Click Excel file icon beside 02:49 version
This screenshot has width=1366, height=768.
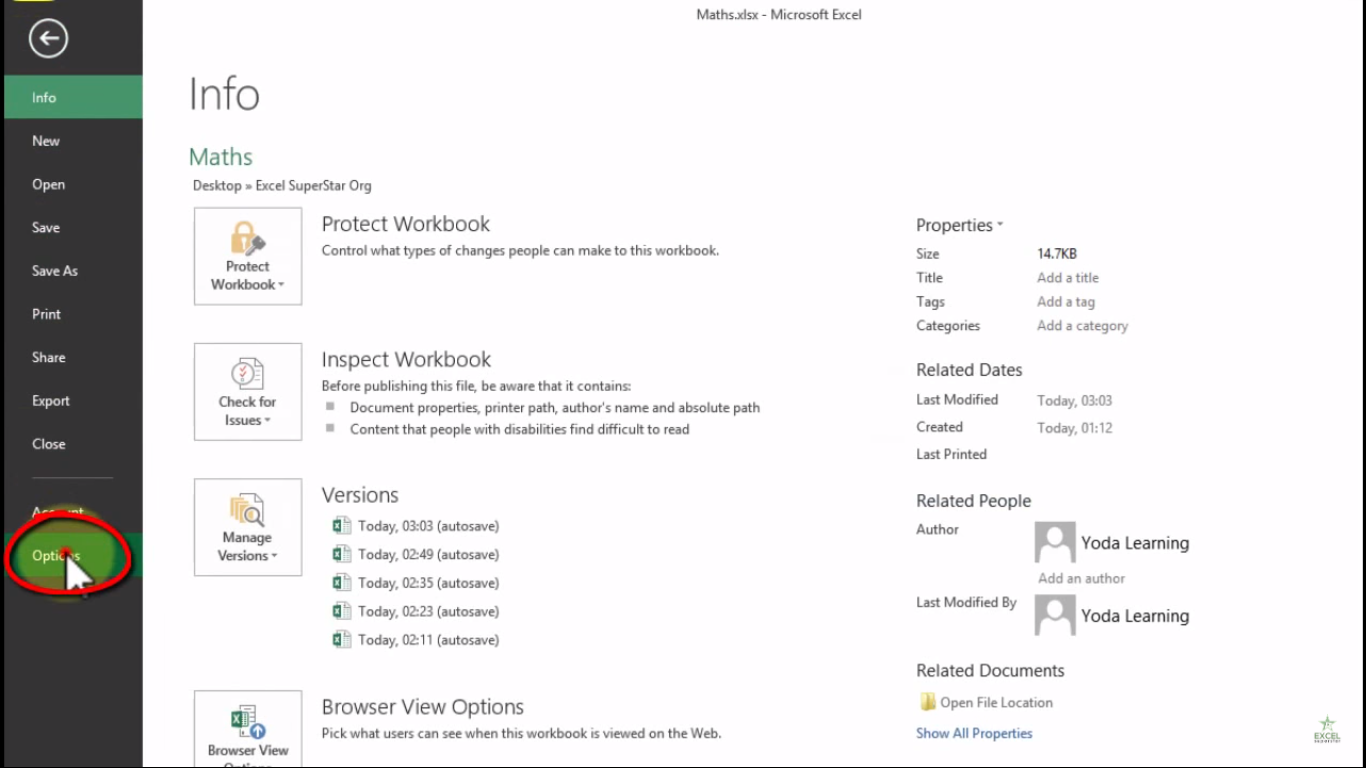click(x=342, y=553)
